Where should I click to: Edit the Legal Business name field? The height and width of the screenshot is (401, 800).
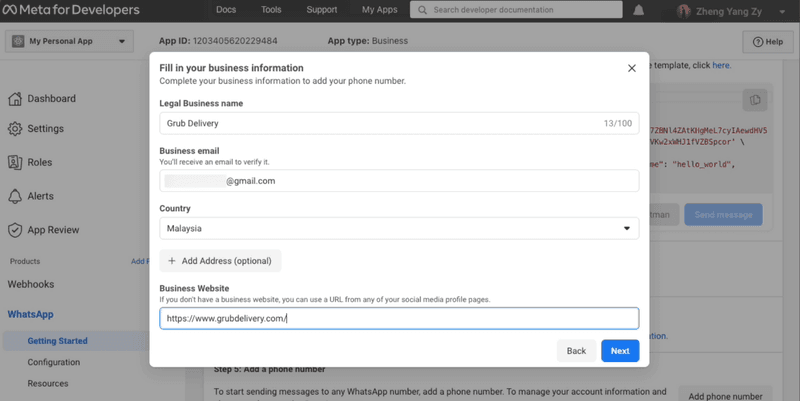click(x=399, y=123)
